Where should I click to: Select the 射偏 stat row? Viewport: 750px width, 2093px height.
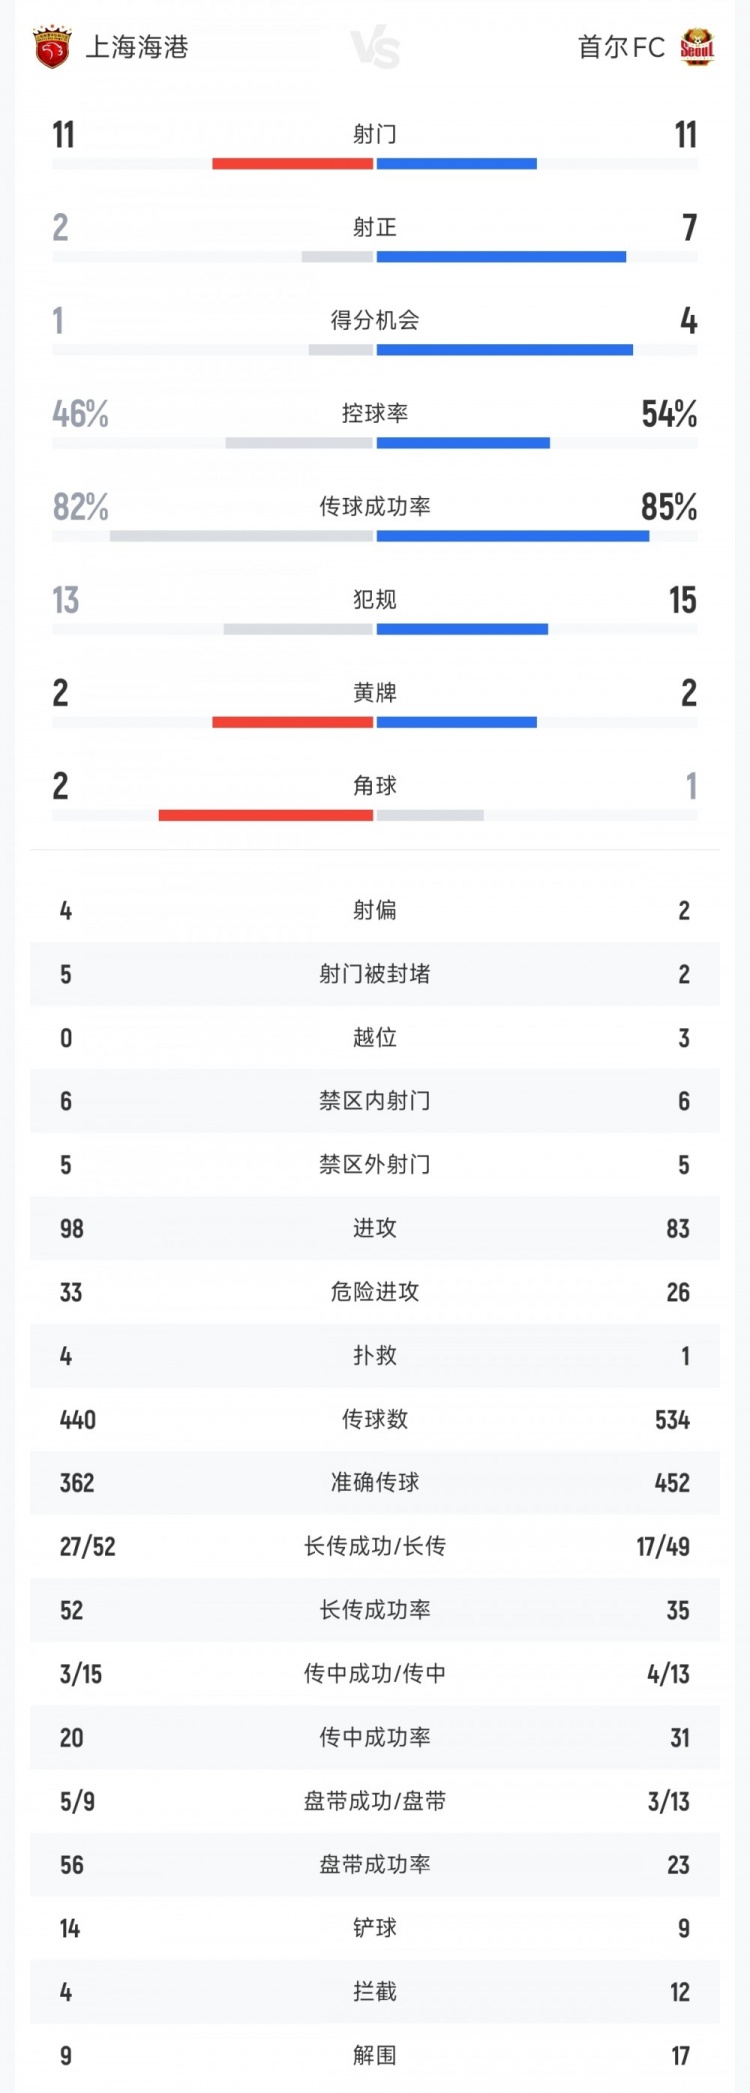(375, 910)
